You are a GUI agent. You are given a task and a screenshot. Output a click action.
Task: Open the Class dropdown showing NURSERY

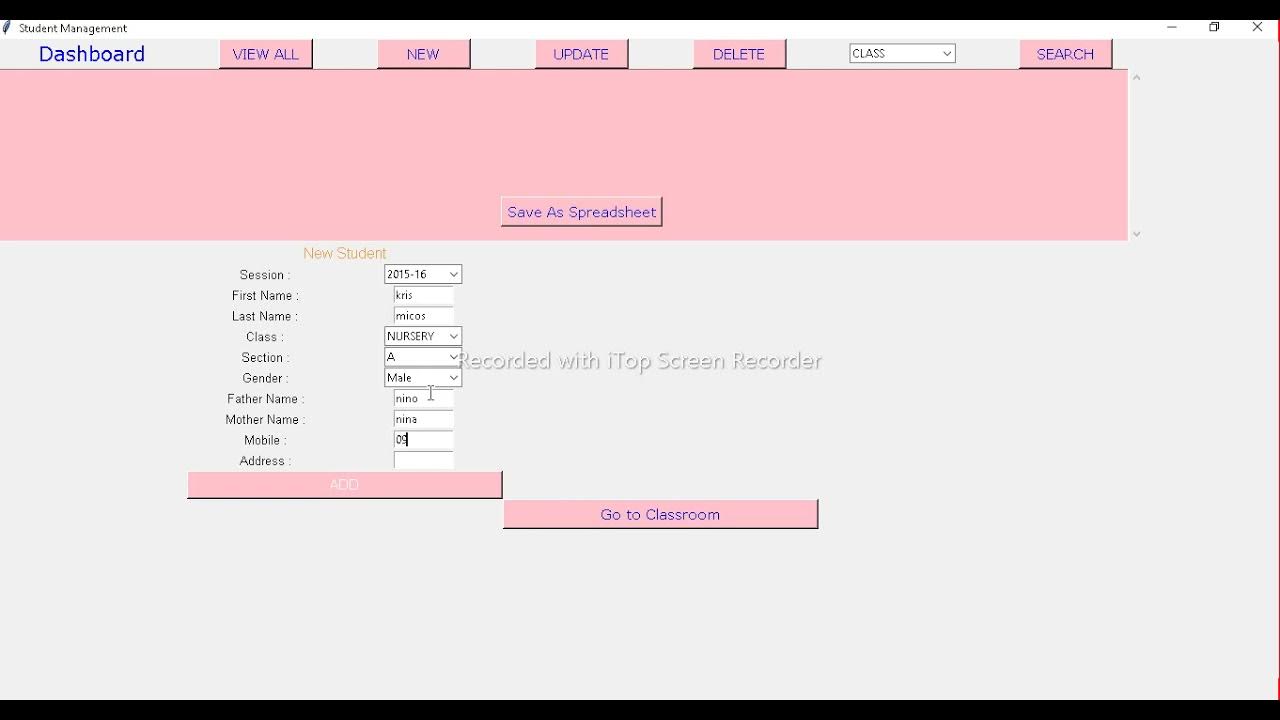423,336
